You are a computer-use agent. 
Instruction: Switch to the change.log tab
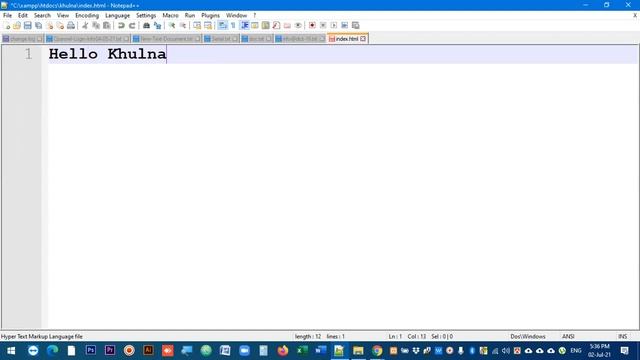click(22, 39)
